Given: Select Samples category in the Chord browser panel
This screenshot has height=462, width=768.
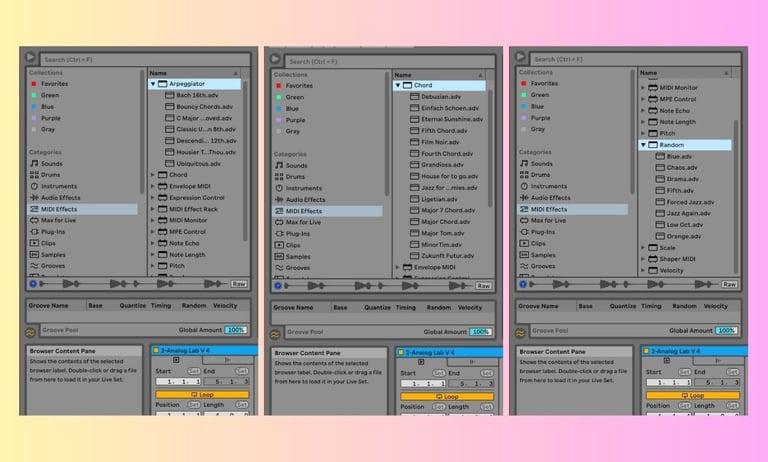Looking at the screenshot, I should (x=293, y=256).
